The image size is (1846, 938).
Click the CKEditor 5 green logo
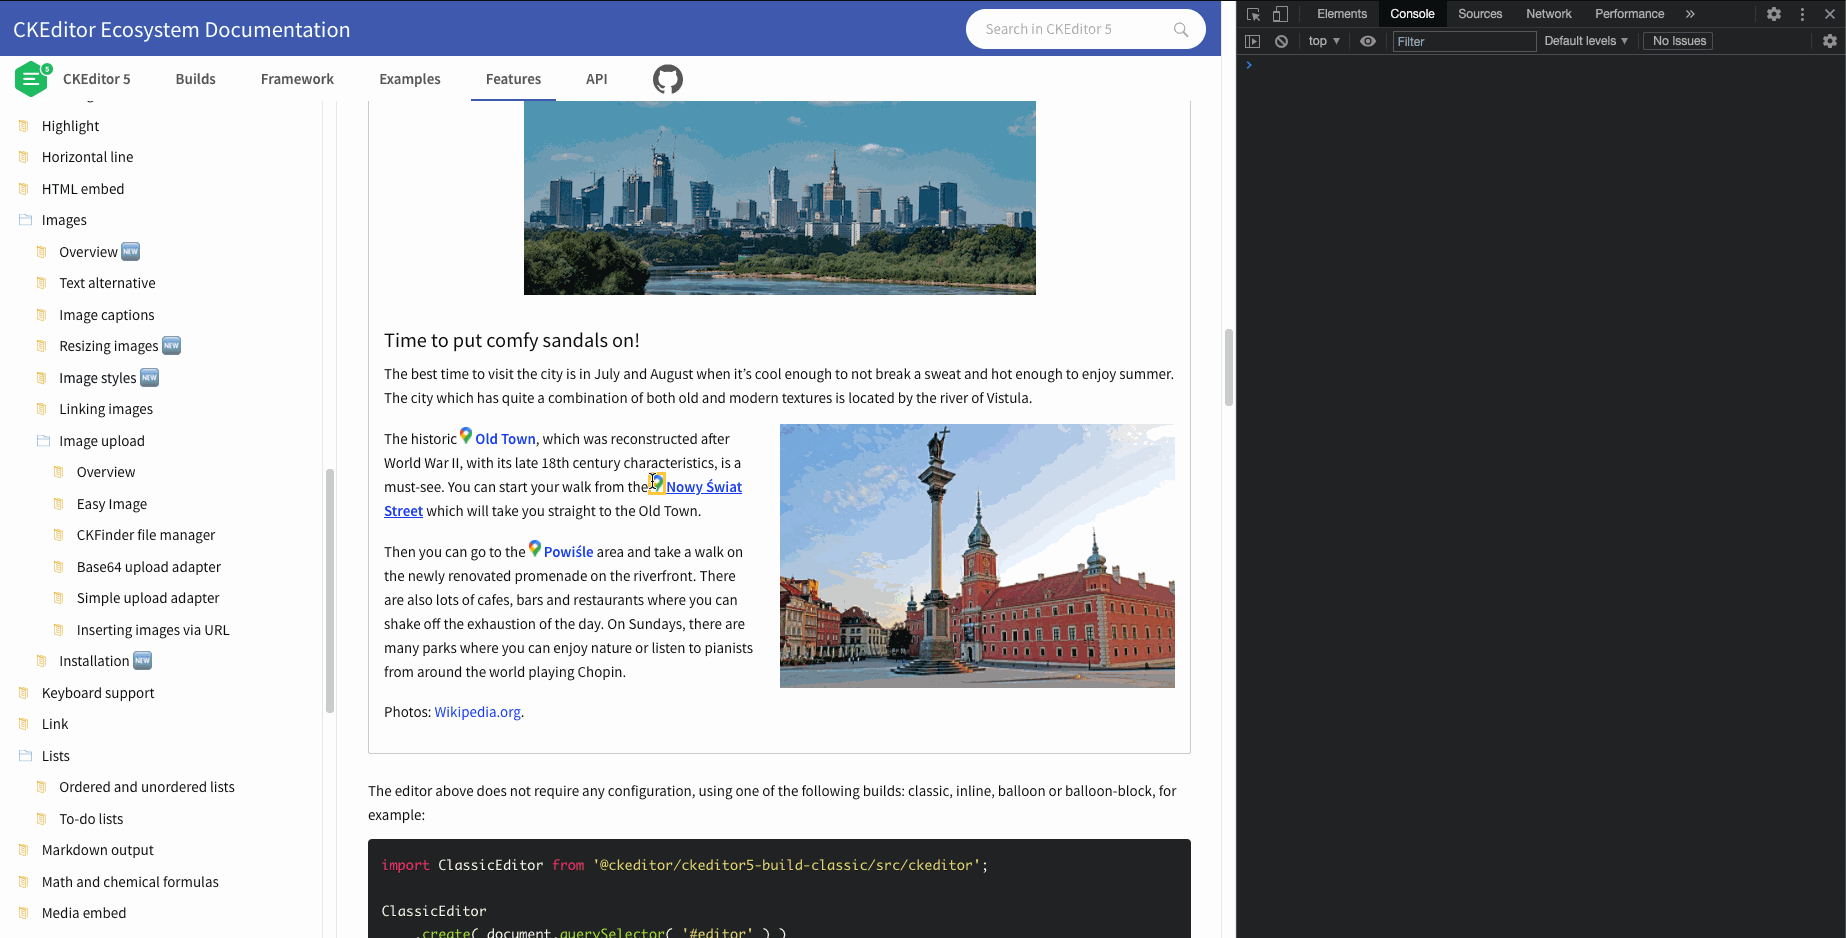point(32,79)
